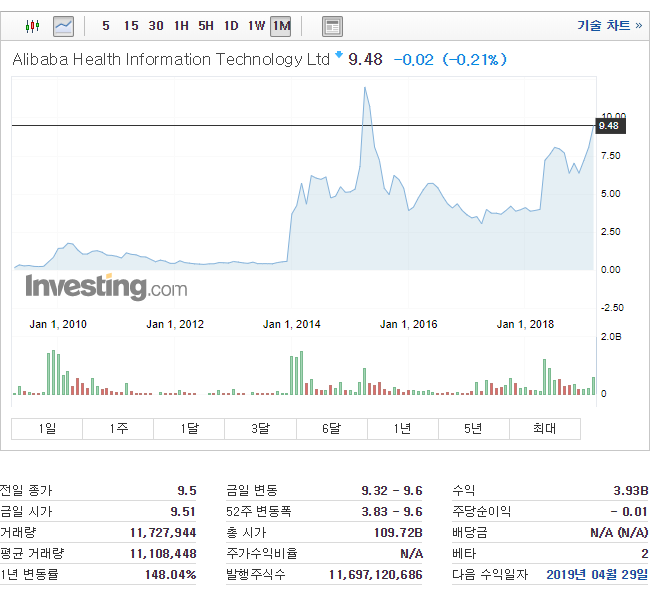Click the 평균 거래량 value 11,108,448
659x598 pixels.
[163, 553]
